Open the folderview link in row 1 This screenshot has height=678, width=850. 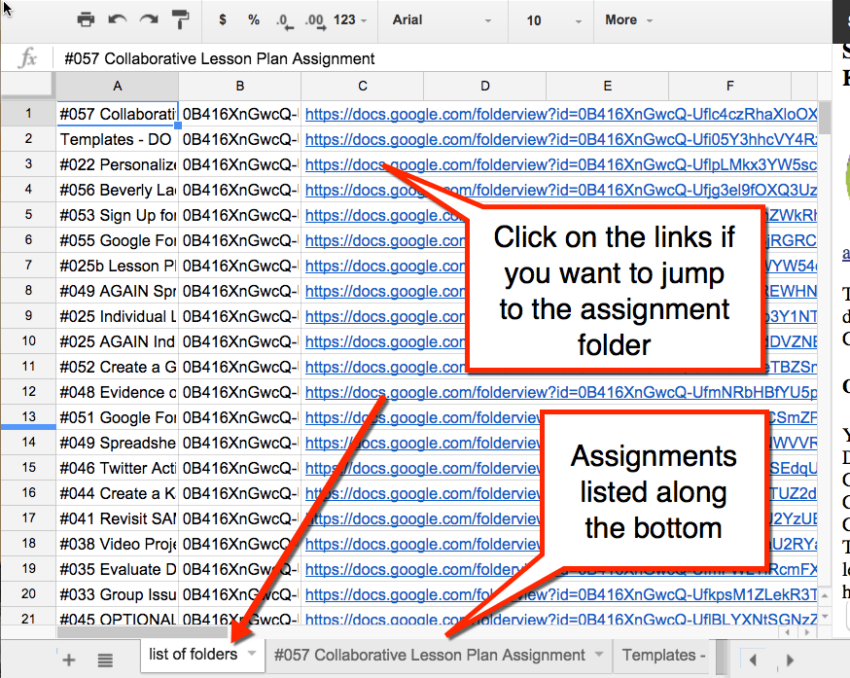[x=561, y=114]
